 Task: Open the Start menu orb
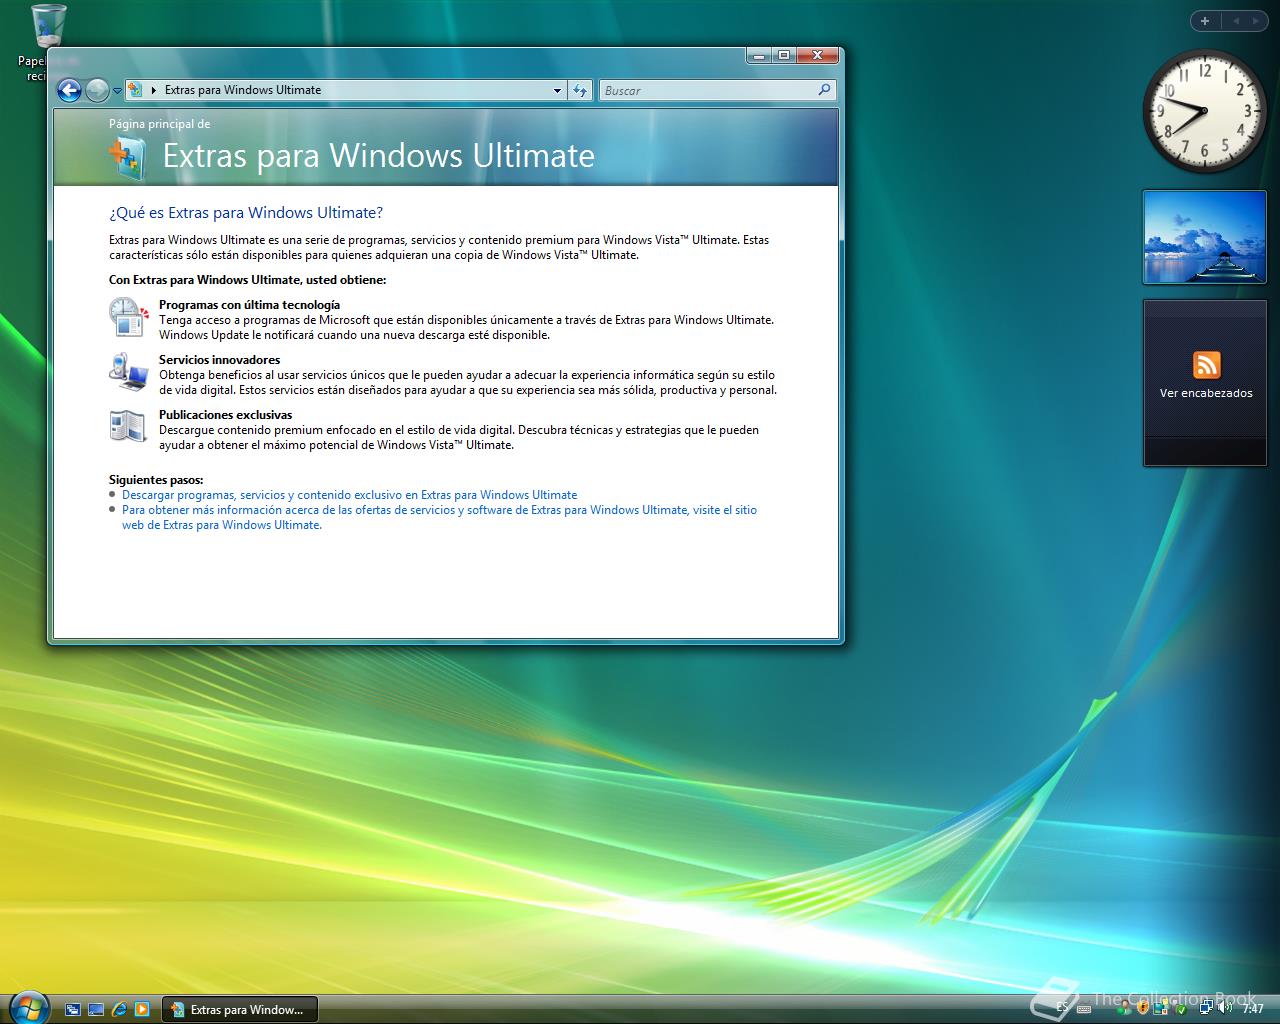27,1006
